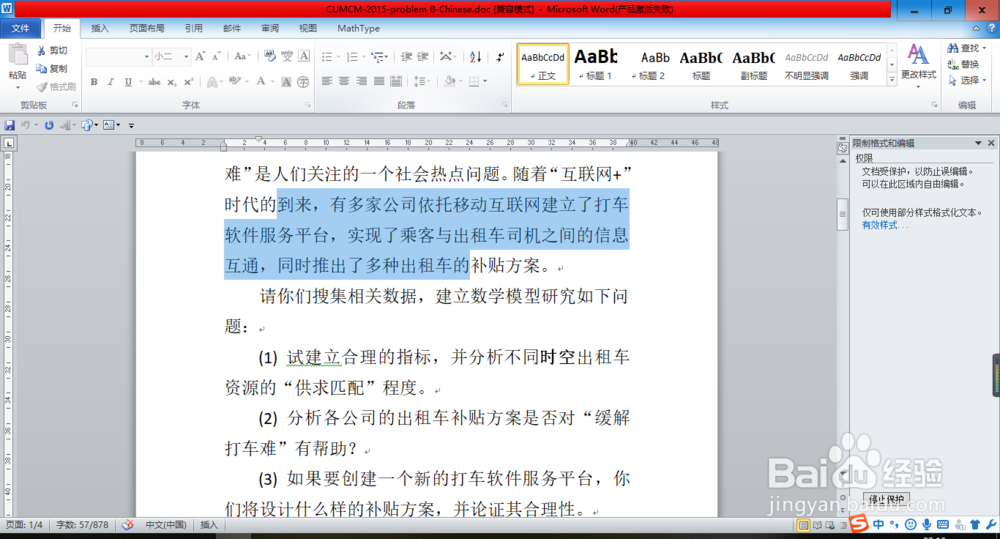The image size is (1000, 539).
Task: Click the 有效样式 link in side pane
Action: pyautogui.click(x=885, y=225)
